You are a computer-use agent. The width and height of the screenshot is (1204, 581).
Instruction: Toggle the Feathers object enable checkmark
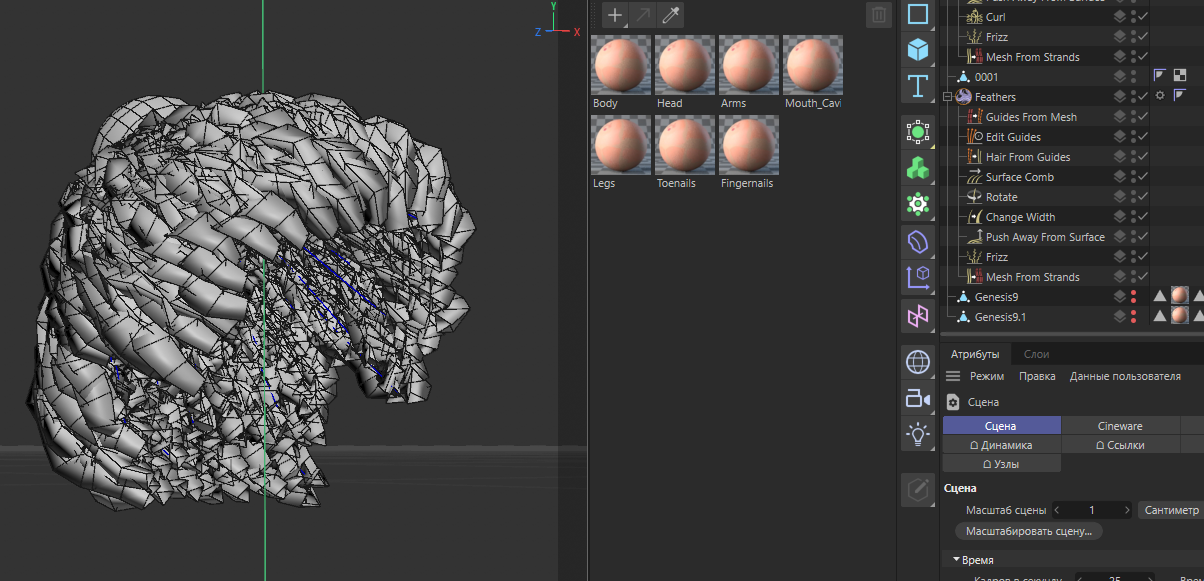click(x=1143, y=97)
